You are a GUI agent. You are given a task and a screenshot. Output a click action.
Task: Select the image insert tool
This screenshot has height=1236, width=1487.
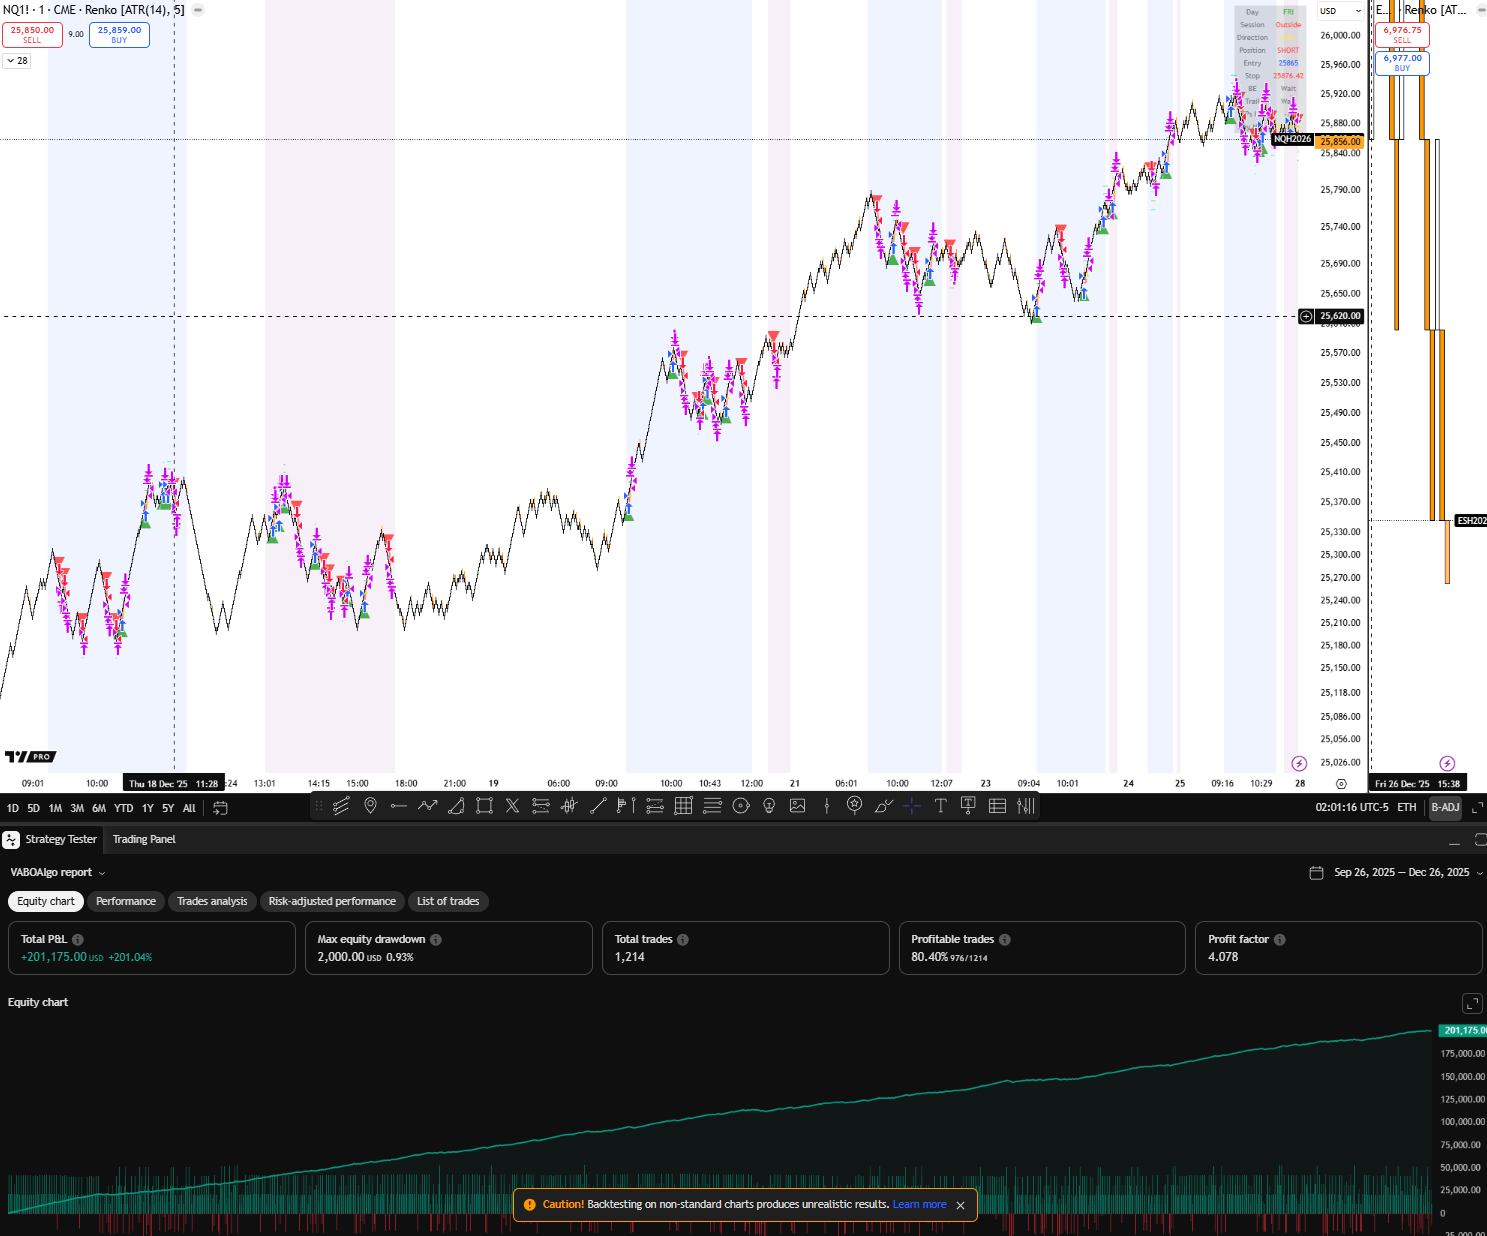pyautogui.click(x=797, y=806)
